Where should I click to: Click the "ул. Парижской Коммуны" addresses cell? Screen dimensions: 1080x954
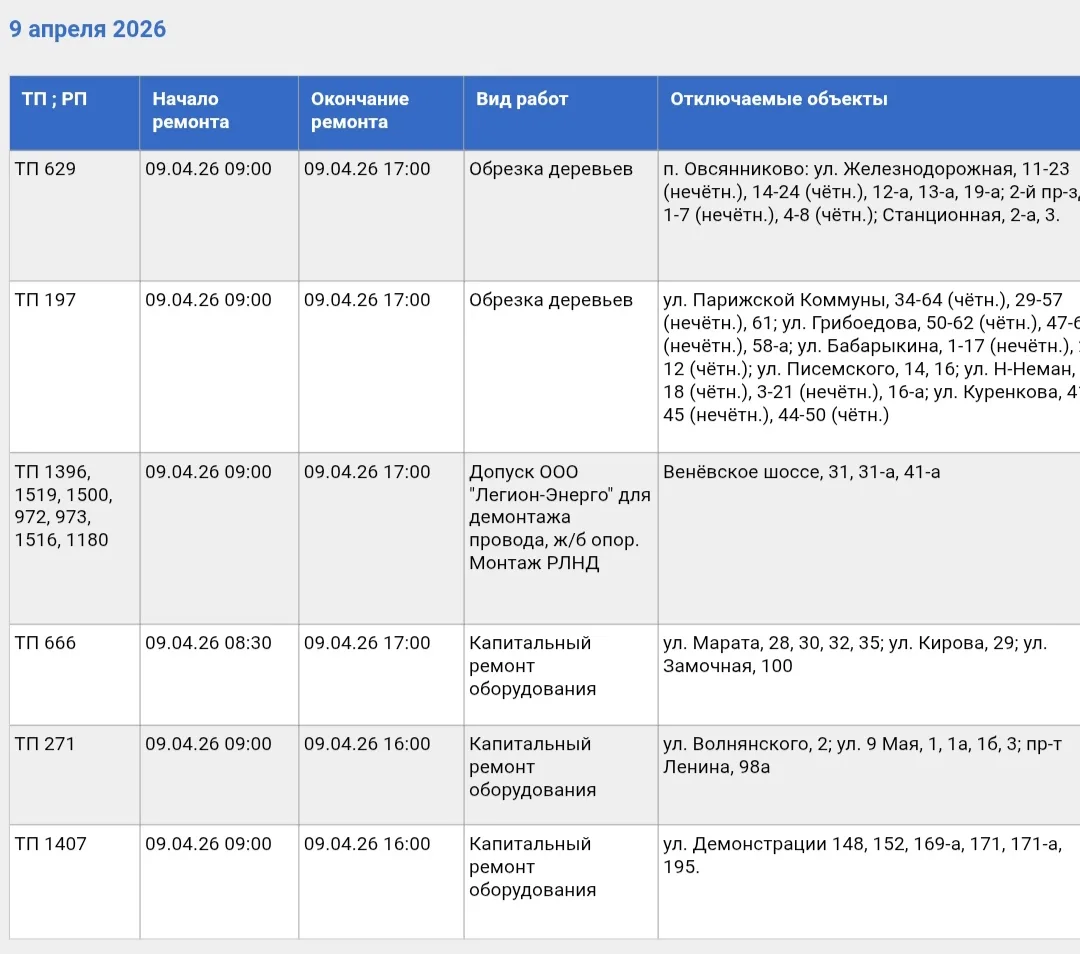tap(868, 357)
